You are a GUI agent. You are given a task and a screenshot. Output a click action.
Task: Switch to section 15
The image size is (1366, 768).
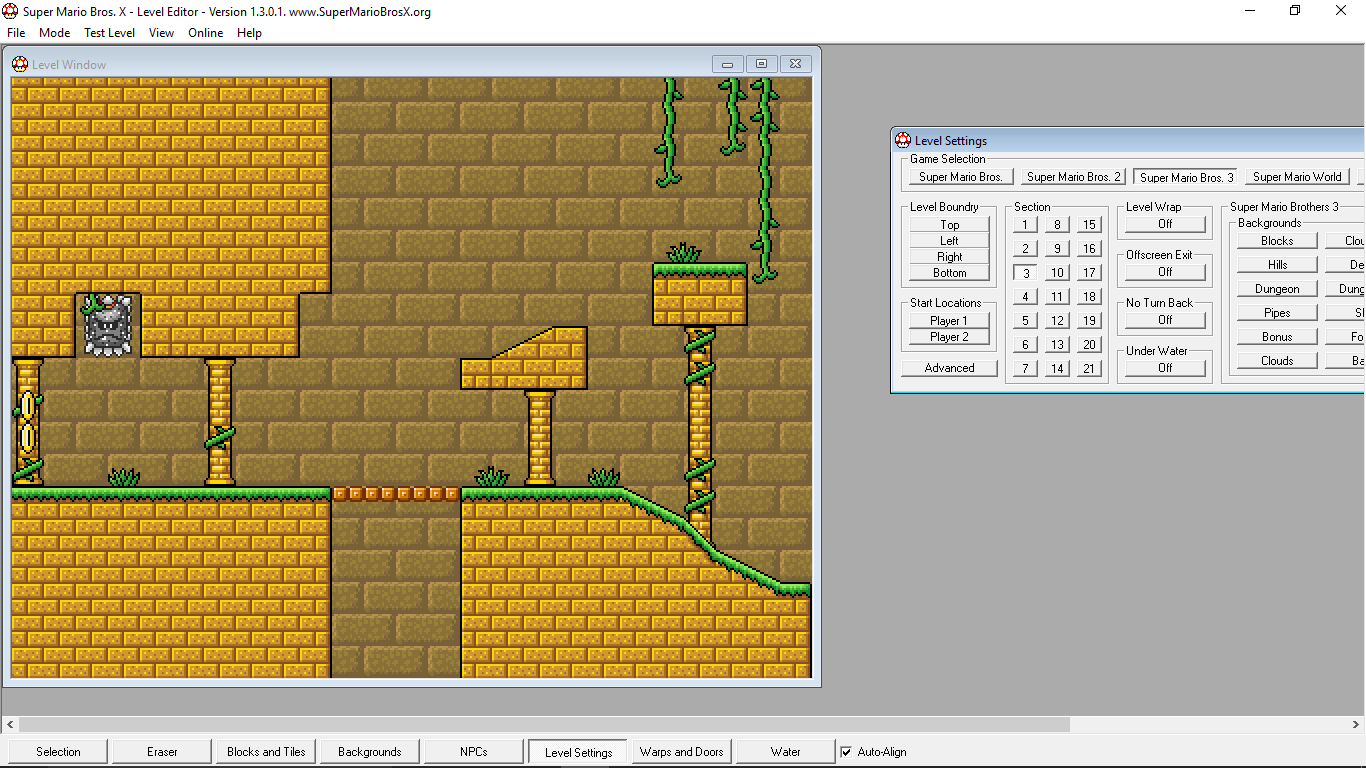pos(1089,225)
